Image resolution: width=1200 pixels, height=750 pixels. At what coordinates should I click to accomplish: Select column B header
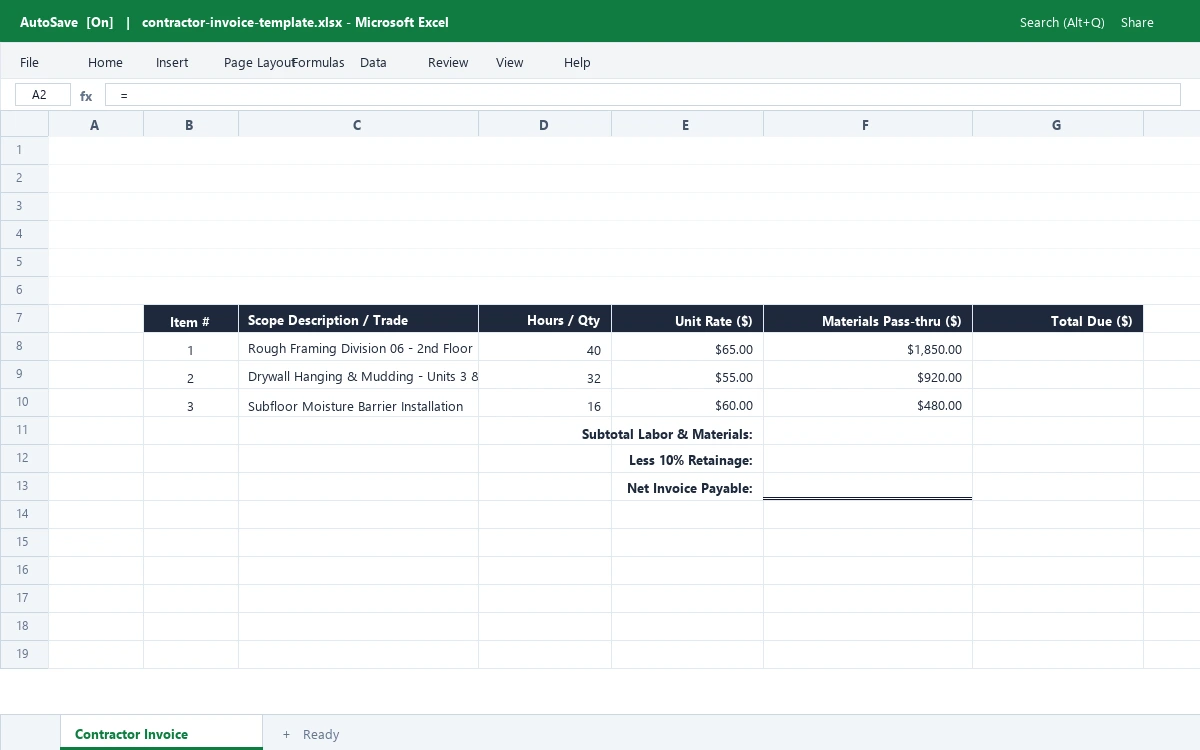tap(190, 125)
